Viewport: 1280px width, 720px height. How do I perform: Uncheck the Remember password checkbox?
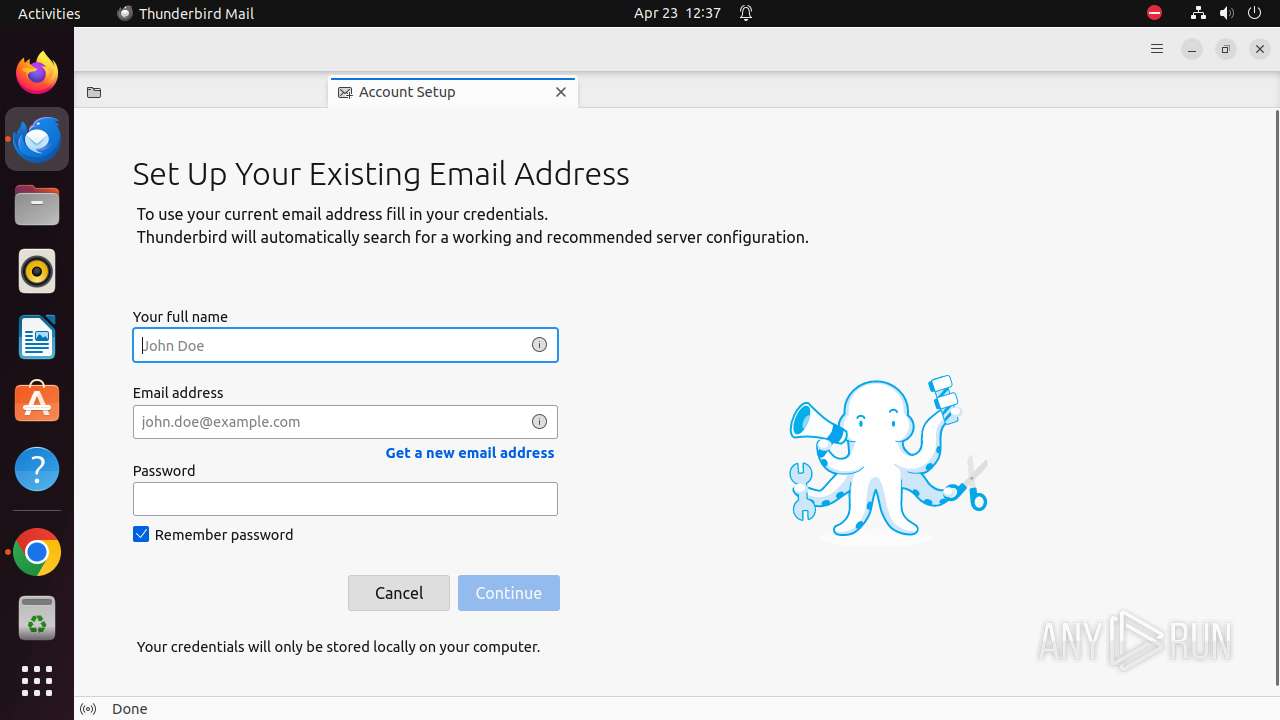pos(141,535)
